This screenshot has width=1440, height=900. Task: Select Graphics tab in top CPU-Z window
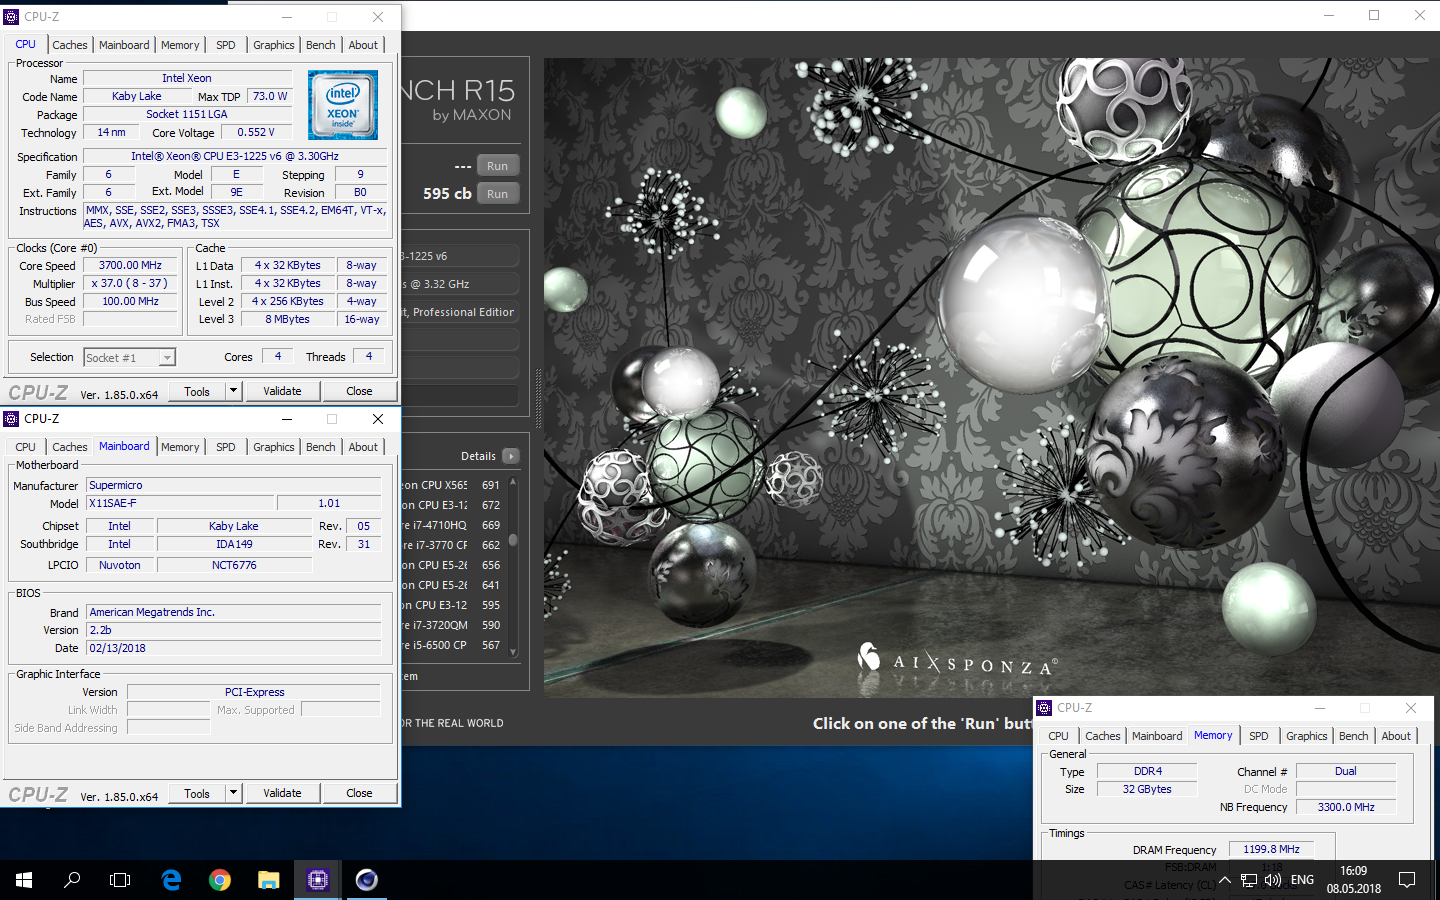point(274,45)
